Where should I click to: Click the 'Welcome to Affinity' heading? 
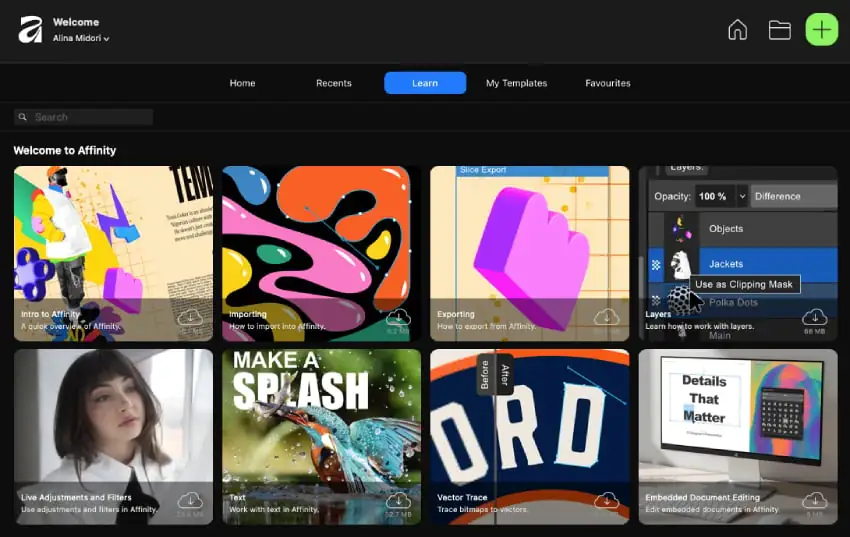pyautogui.click(x=65, y=151)
